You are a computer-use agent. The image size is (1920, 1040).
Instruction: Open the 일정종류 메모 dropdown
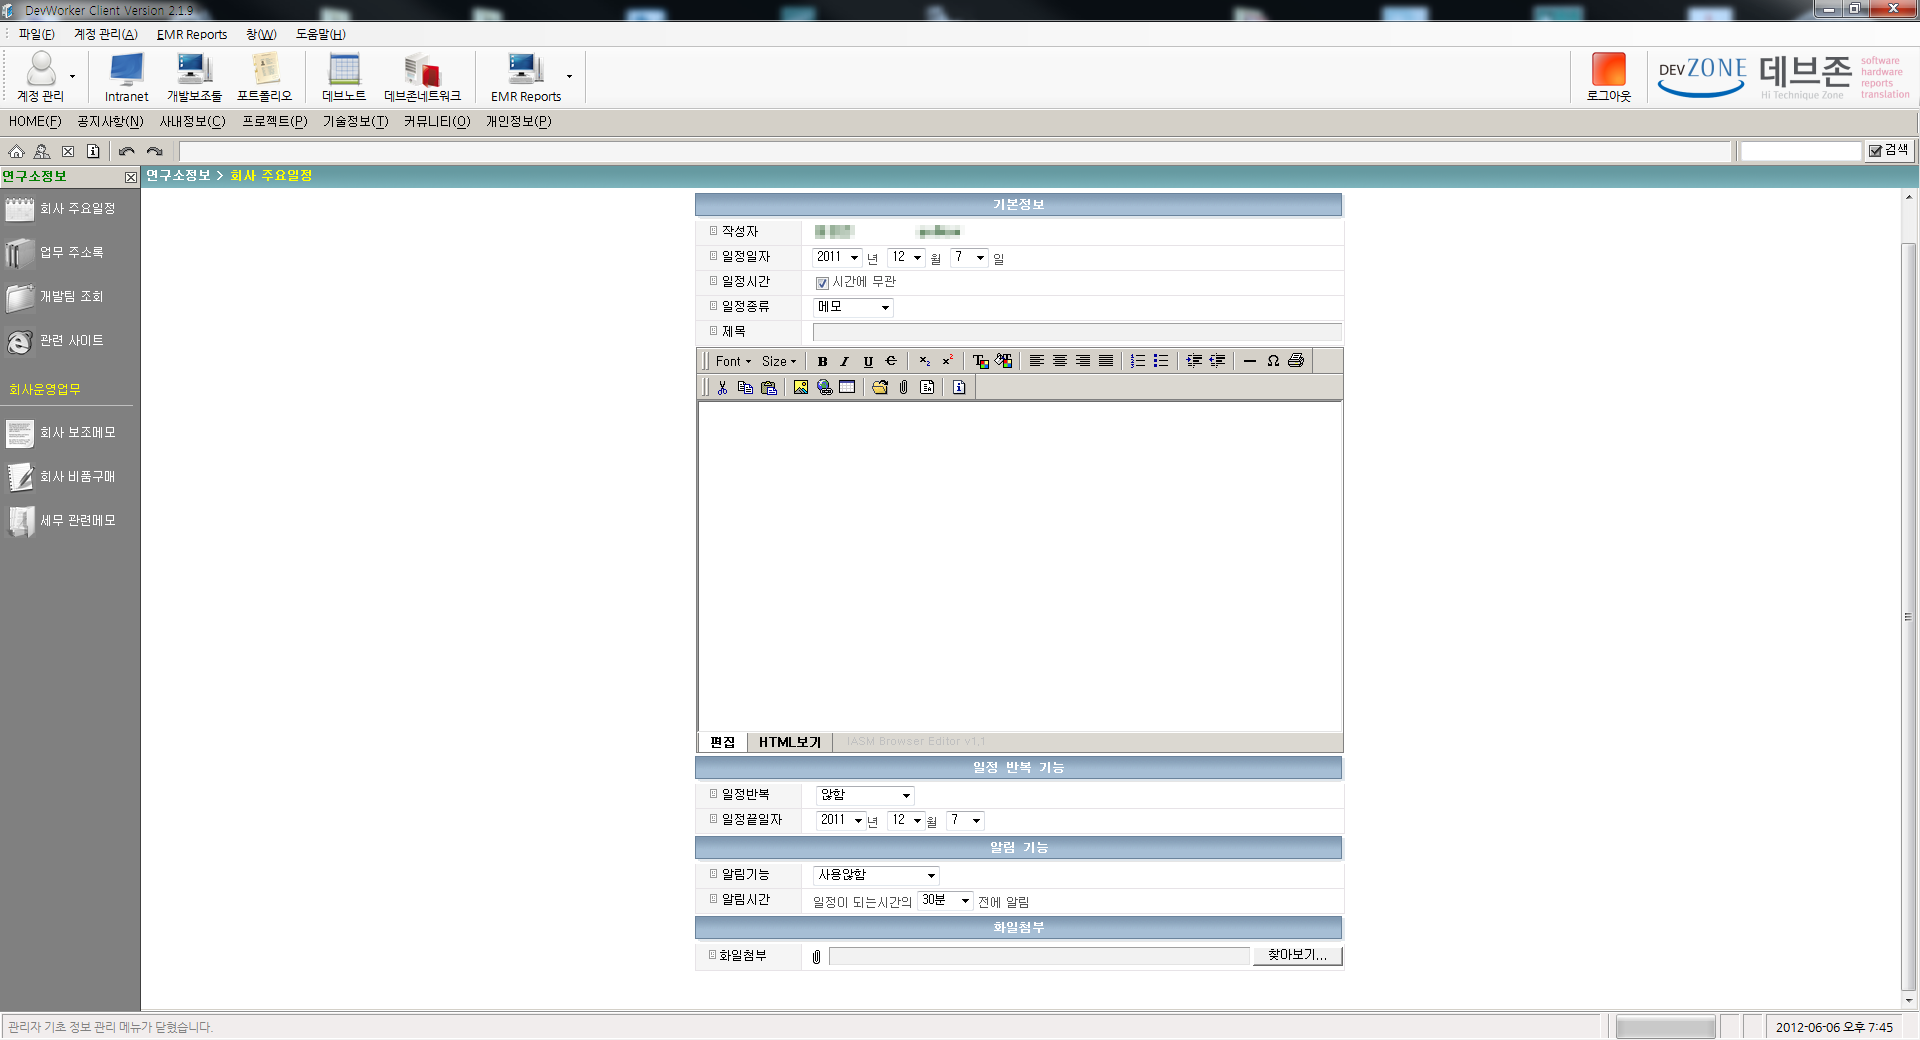pos(854,307)
